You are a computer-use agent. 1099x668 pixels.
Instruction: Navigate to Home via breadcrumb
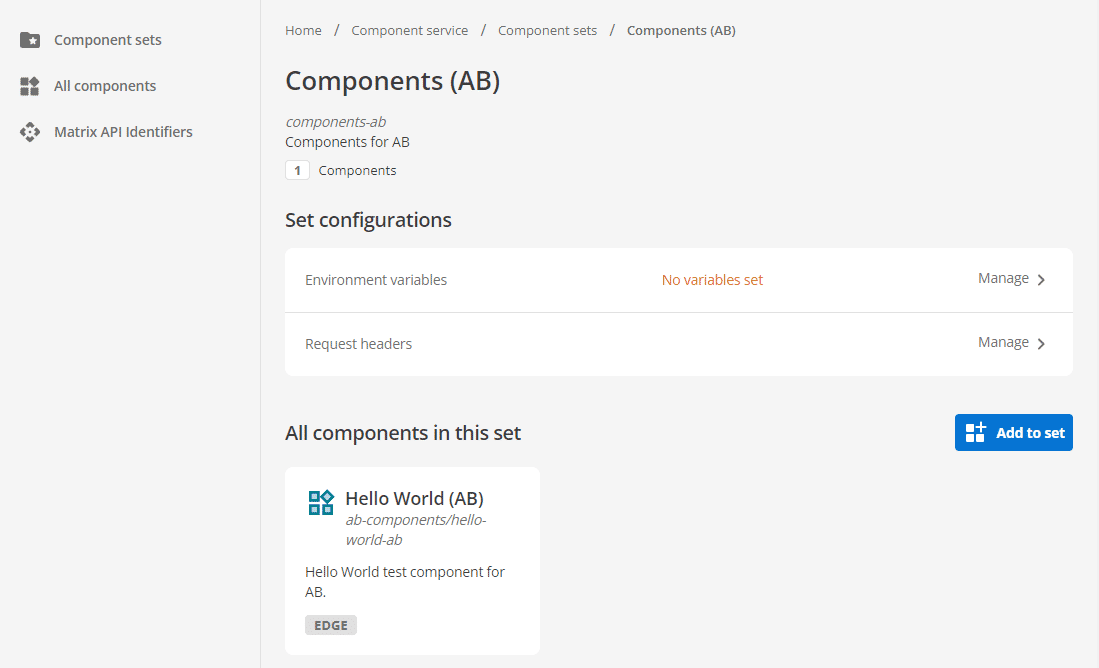click(x=303, y=30)
